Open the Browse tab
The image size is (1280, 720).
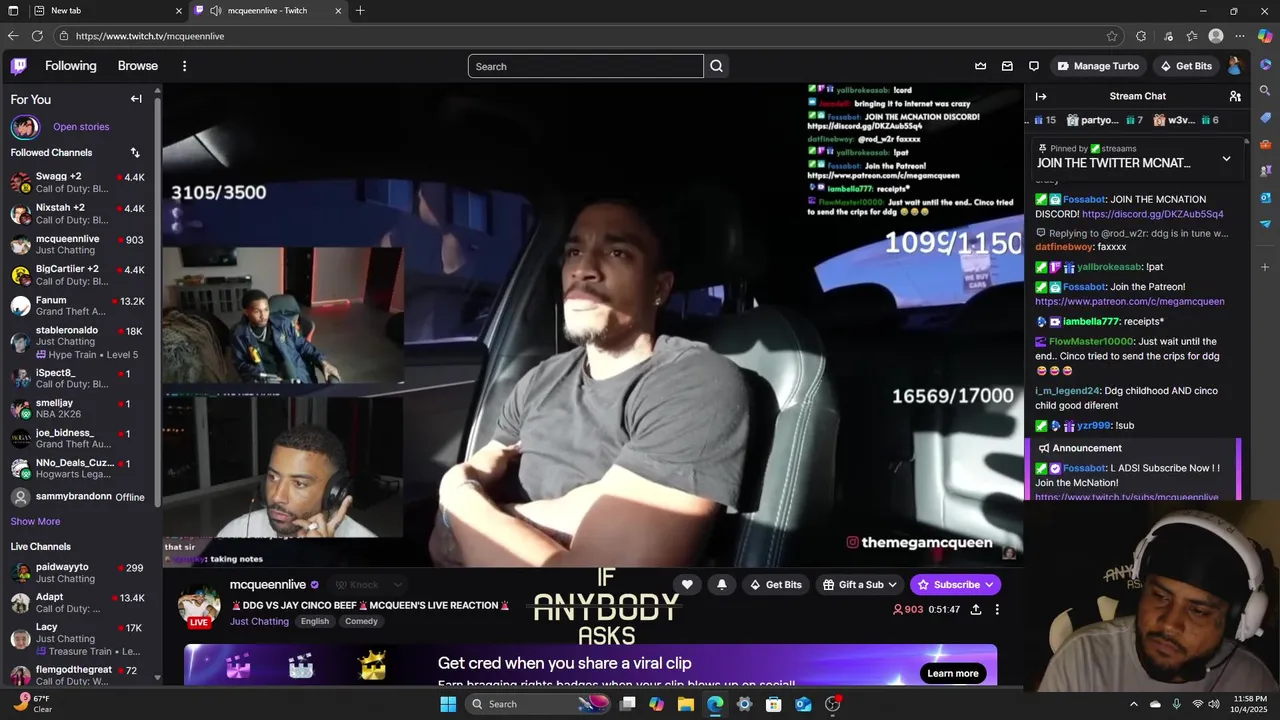click(138, 66)
